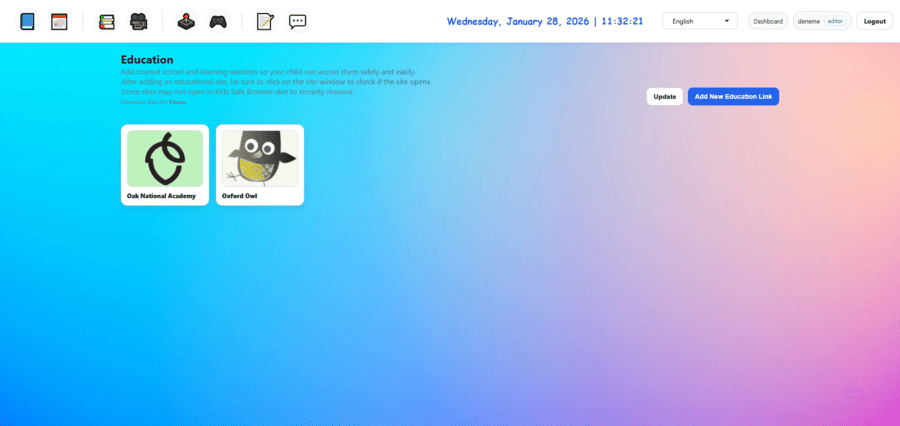
Task: Open the notepad with pencil icon
Action: (265, 22)
